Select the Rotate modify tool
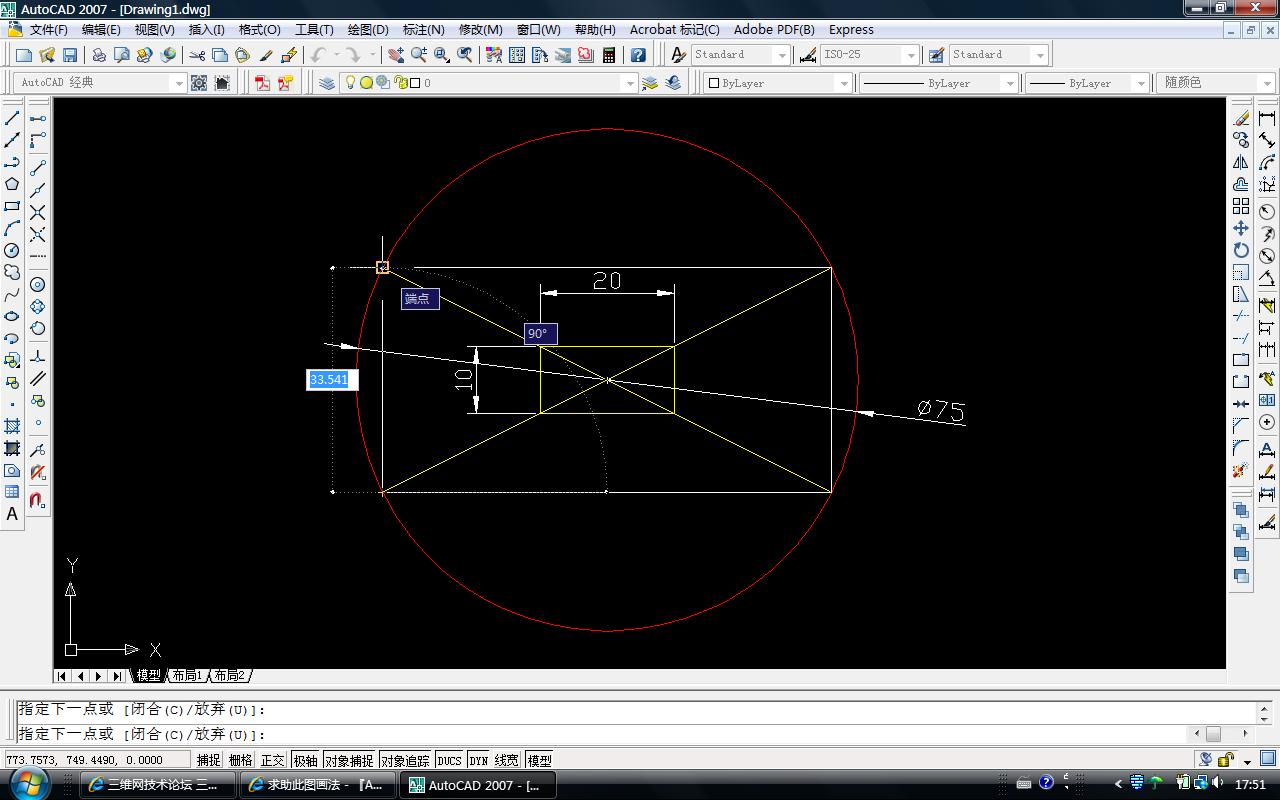Image resolution: width=1280 pixels, height=800 pixels. click(1241, 250)
